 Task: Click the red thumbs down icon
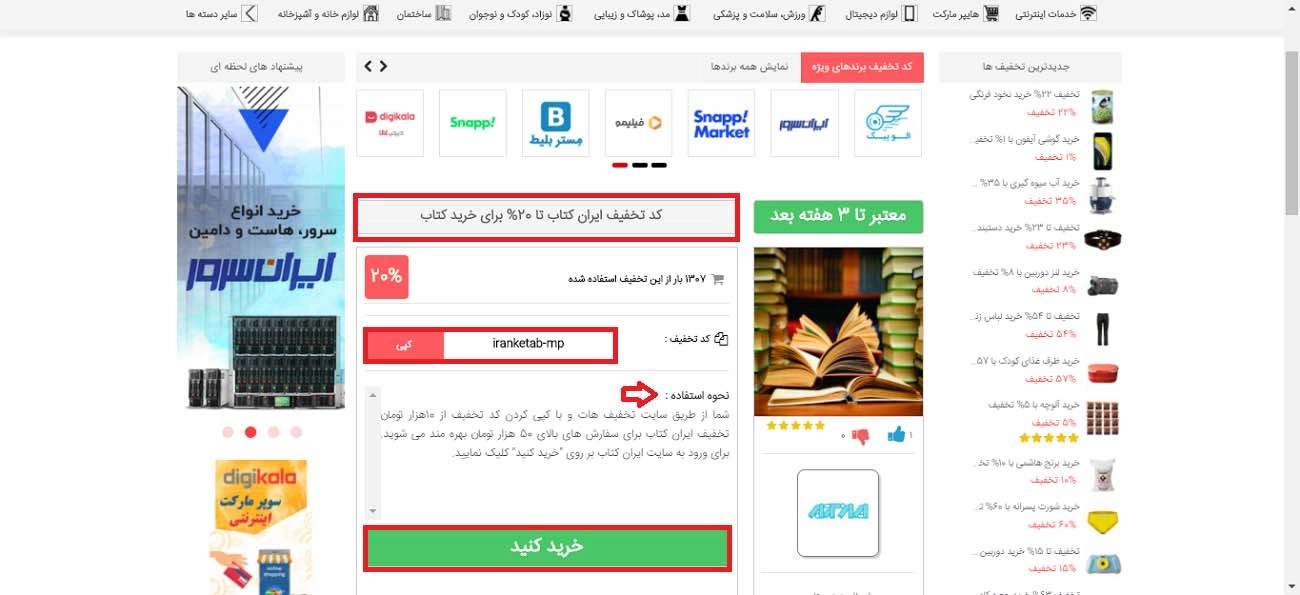tap(859, 436)
